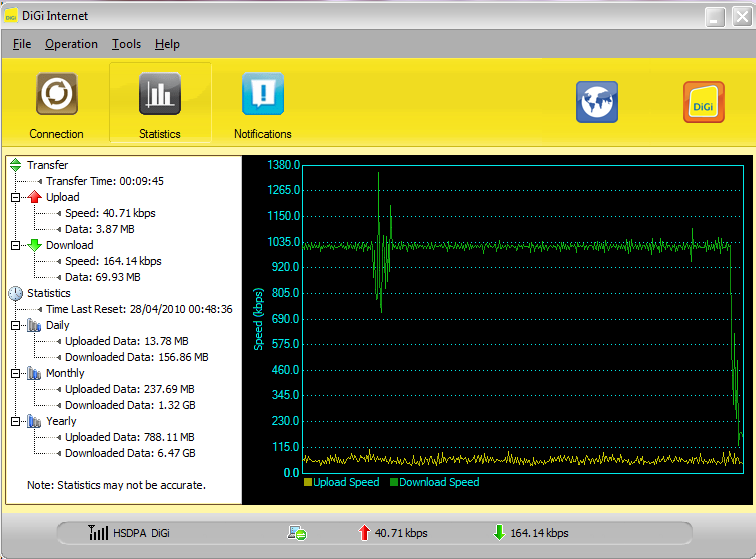Select the Statistics chart icon
The image size is (756, 559).
point(160,95)
